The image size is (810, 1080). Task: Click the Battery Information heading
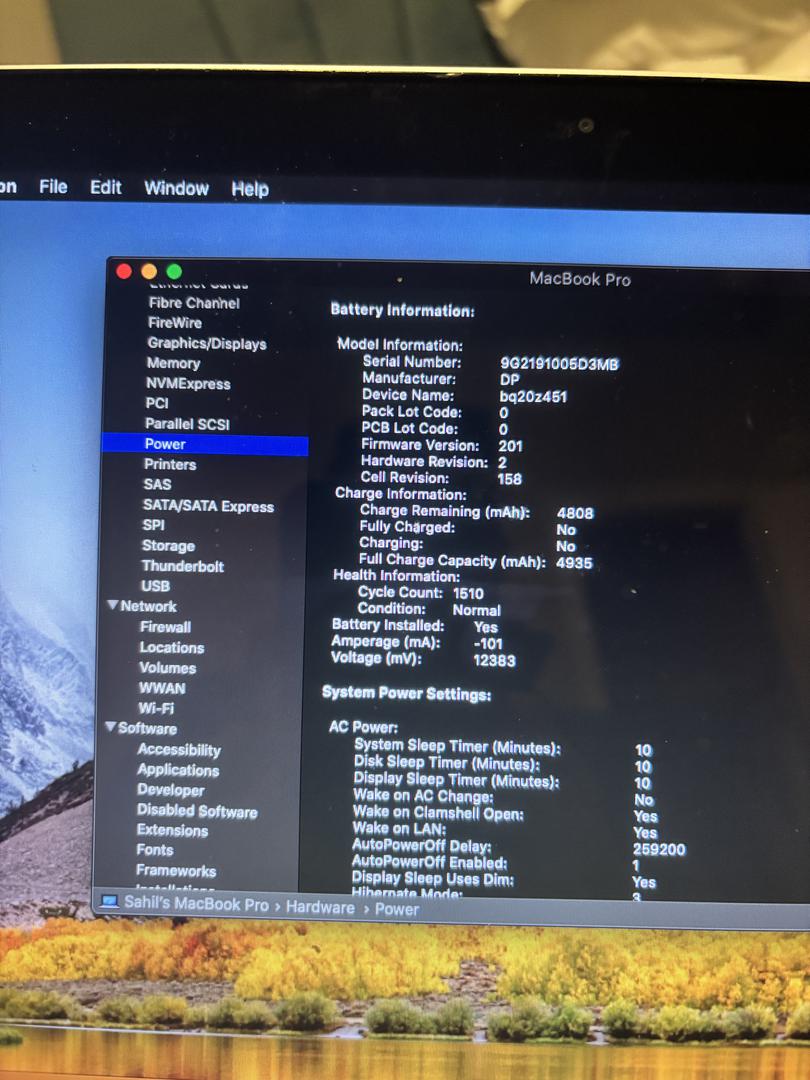(x=402, y=311)
